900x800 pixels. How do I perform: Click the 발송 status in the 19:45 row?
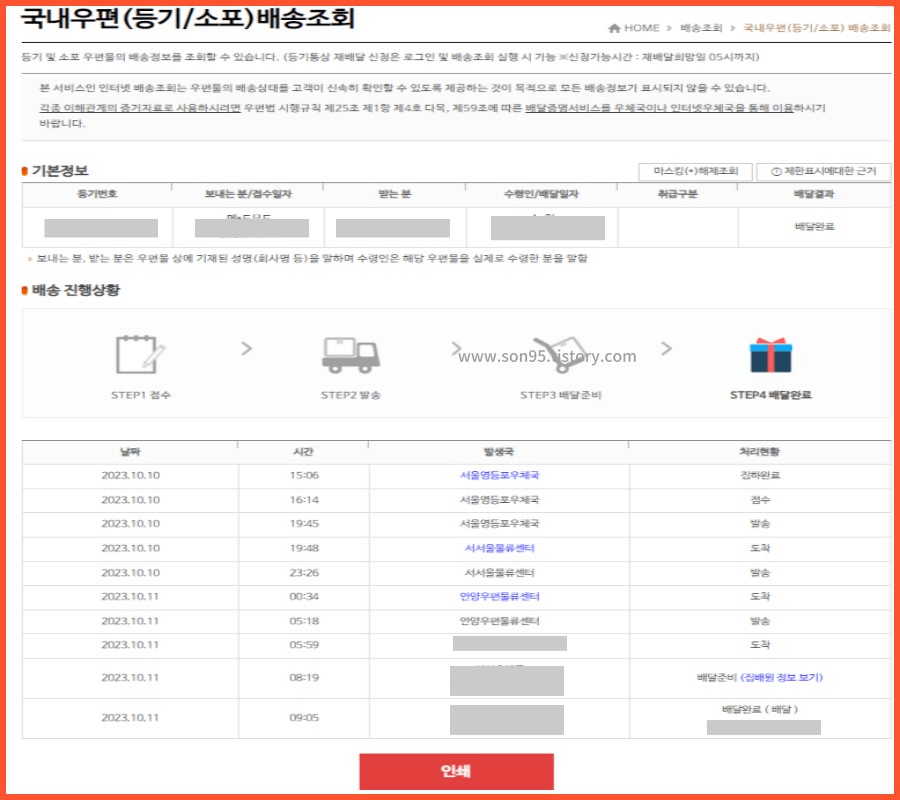760,523
